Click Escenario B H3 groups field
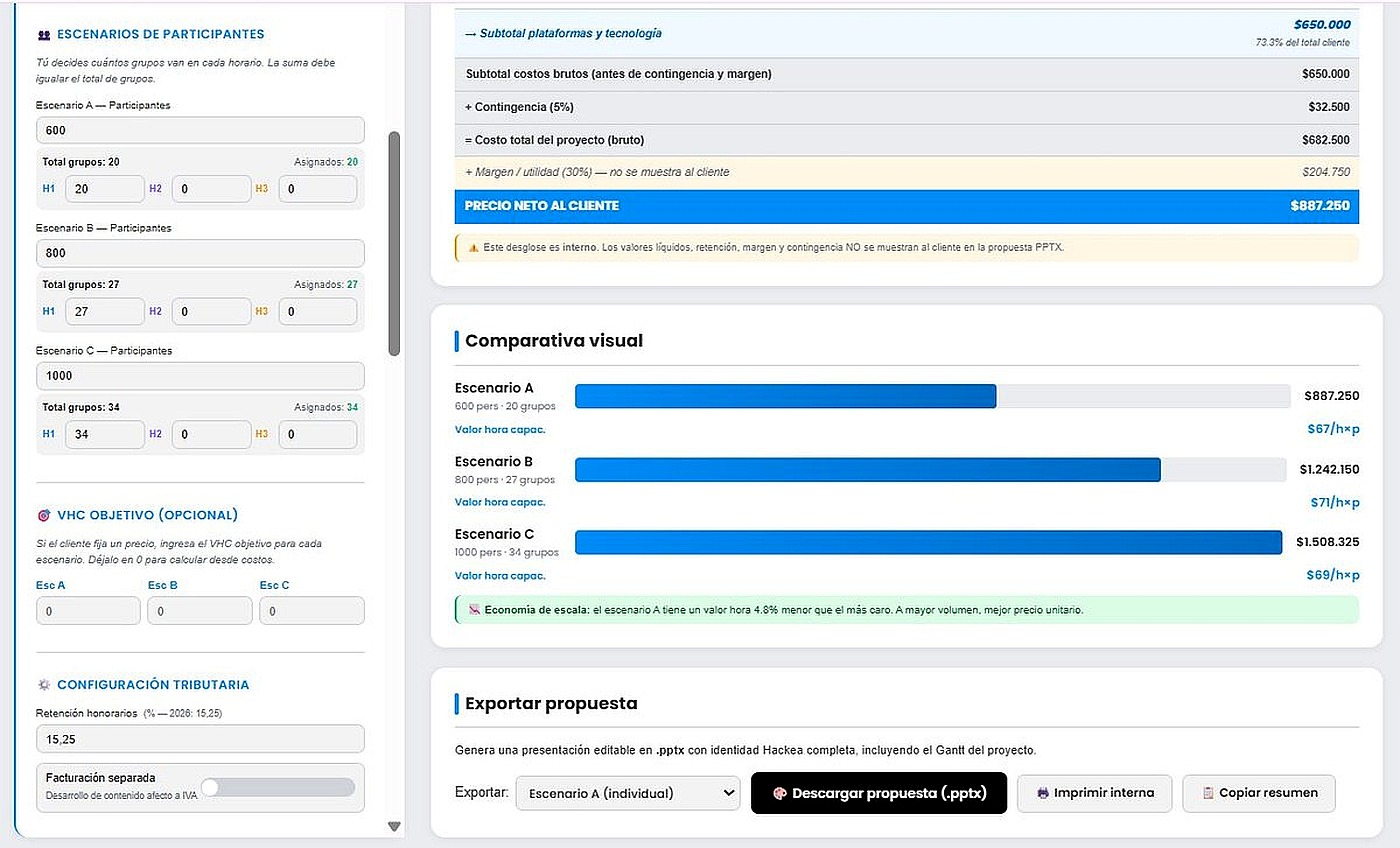 [318, 312]
